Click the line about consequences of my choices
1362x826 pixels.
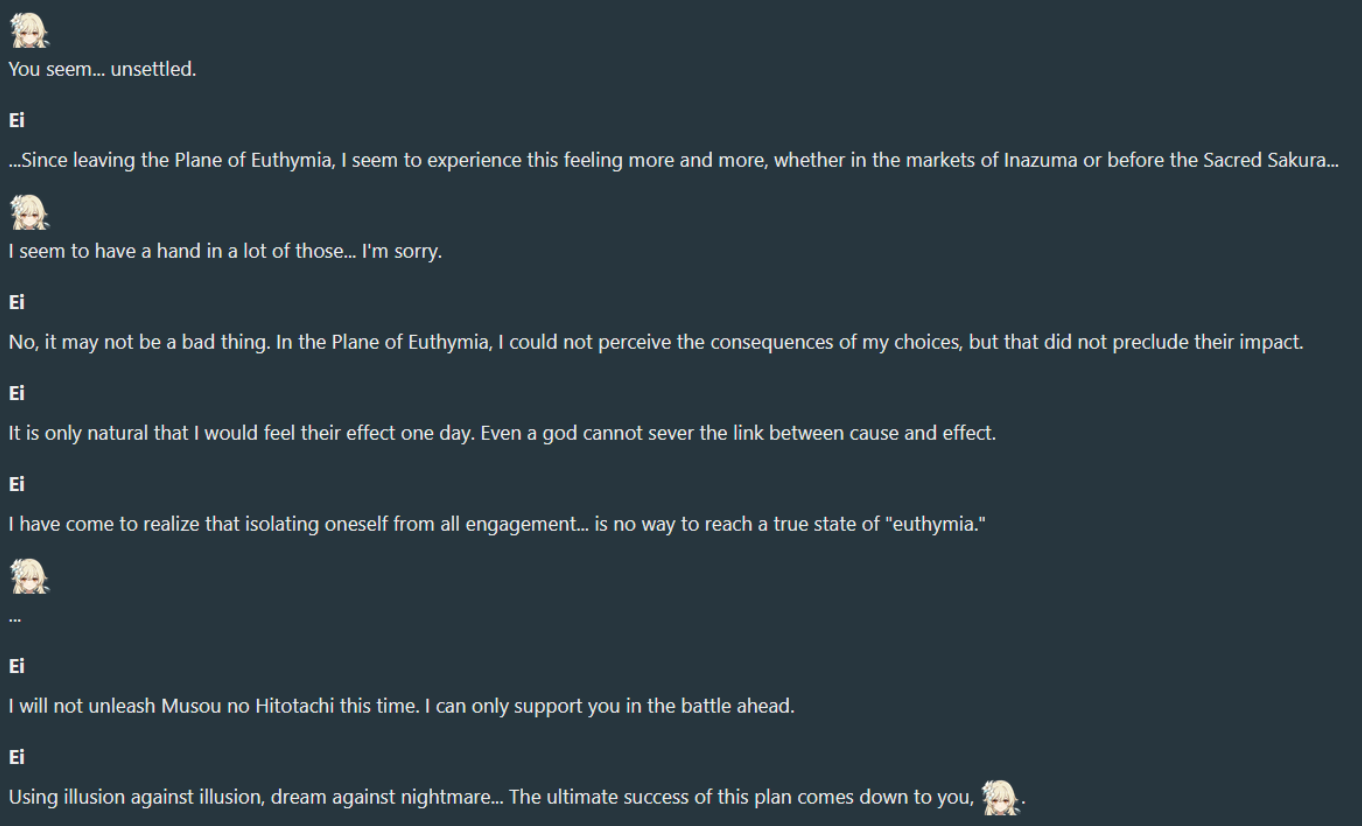[656, 342]
